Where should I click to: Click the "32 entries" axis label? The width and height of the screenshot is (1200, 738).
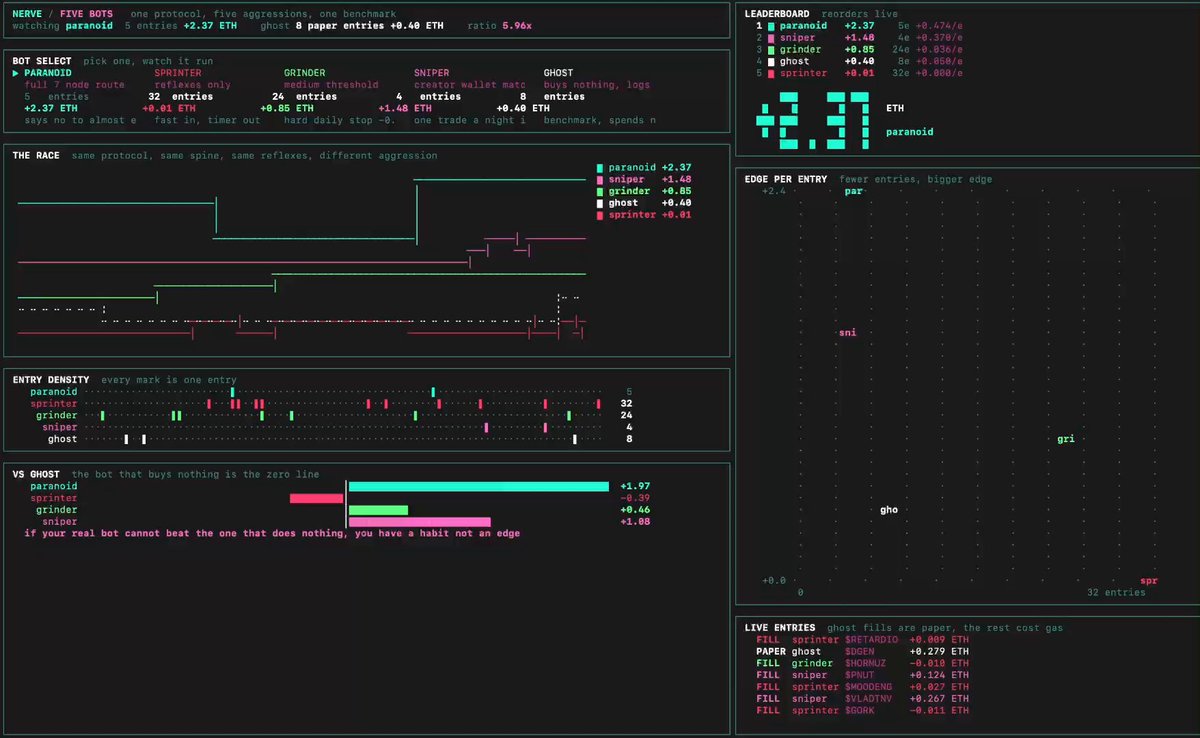coord(1117,593)
